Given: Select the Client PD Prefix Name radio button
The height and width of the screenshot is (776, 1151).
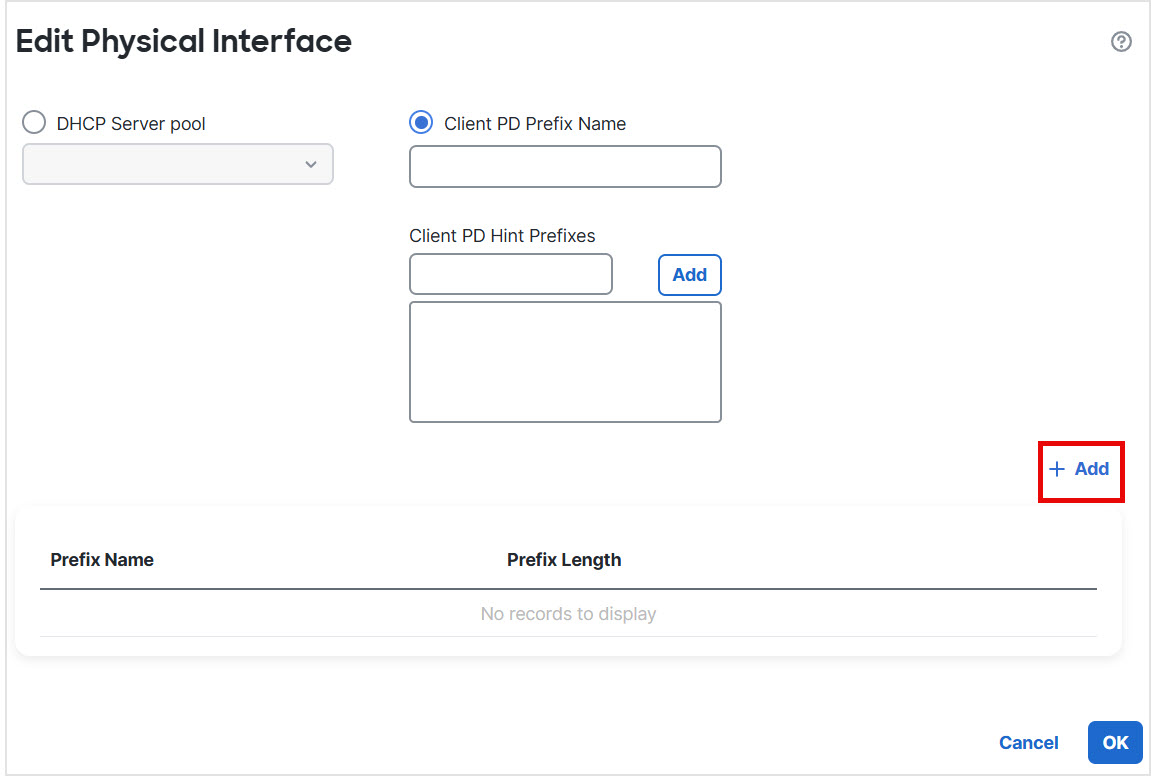Looking at the screenshot, I should pyautogui.click(x=422, y=123).
